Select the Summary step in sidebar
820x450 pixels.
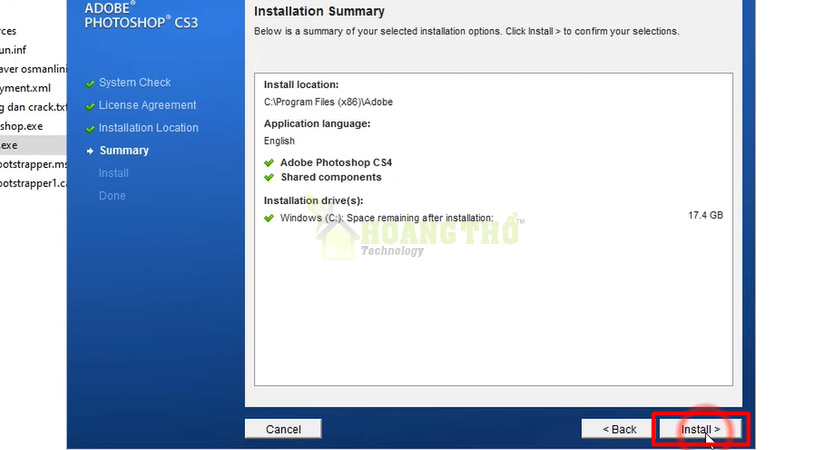124,151
